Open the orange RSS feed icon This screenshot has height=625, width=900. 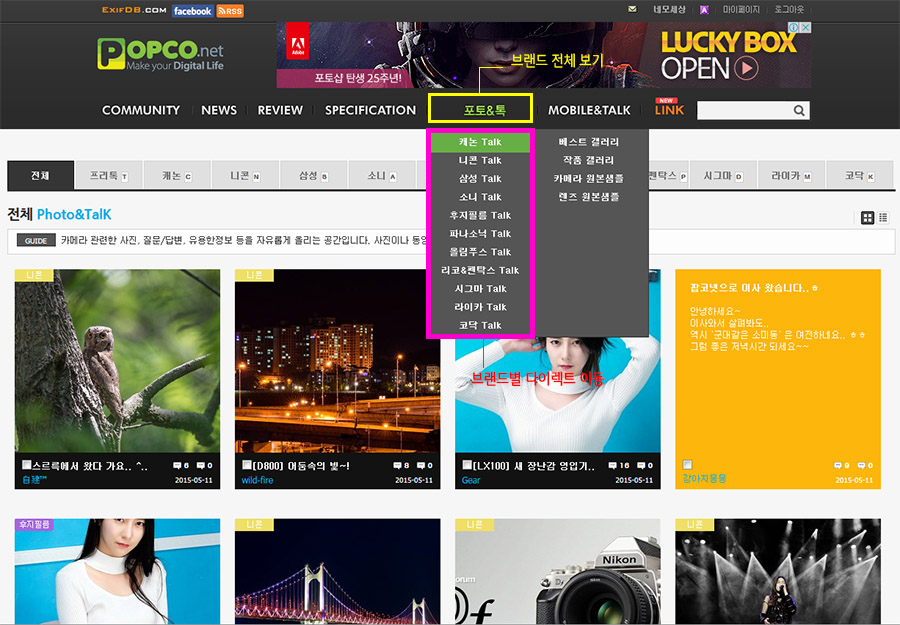coord(230,11)
